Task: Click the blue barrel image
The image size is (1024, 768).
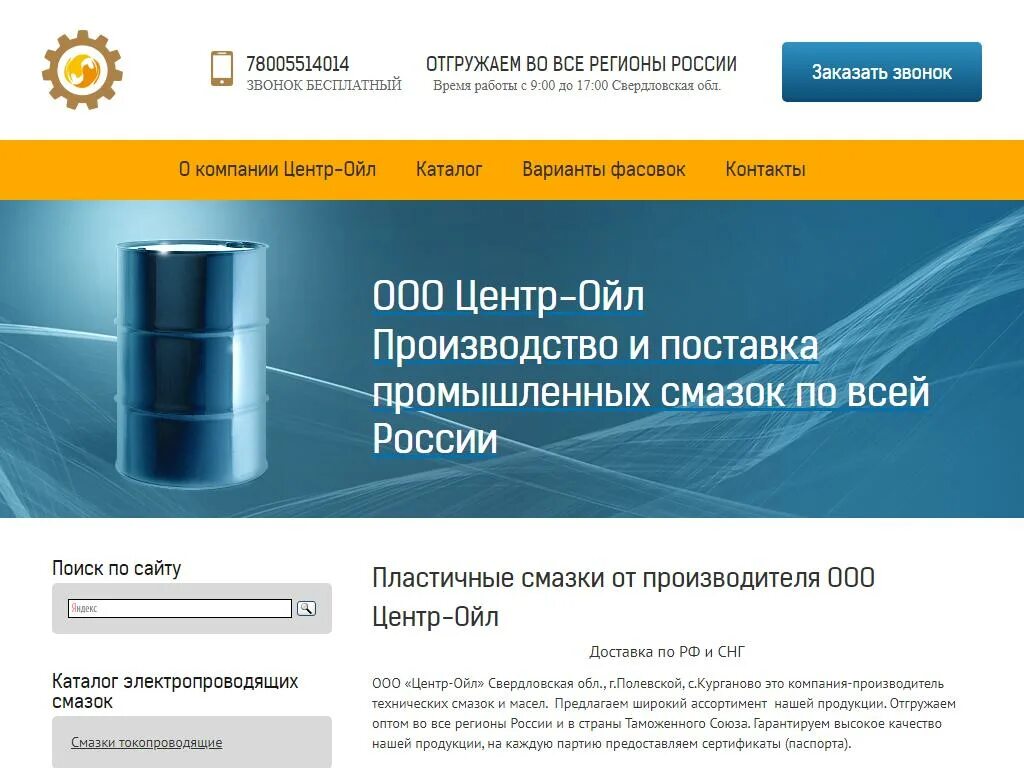Action: pos(192,362)
